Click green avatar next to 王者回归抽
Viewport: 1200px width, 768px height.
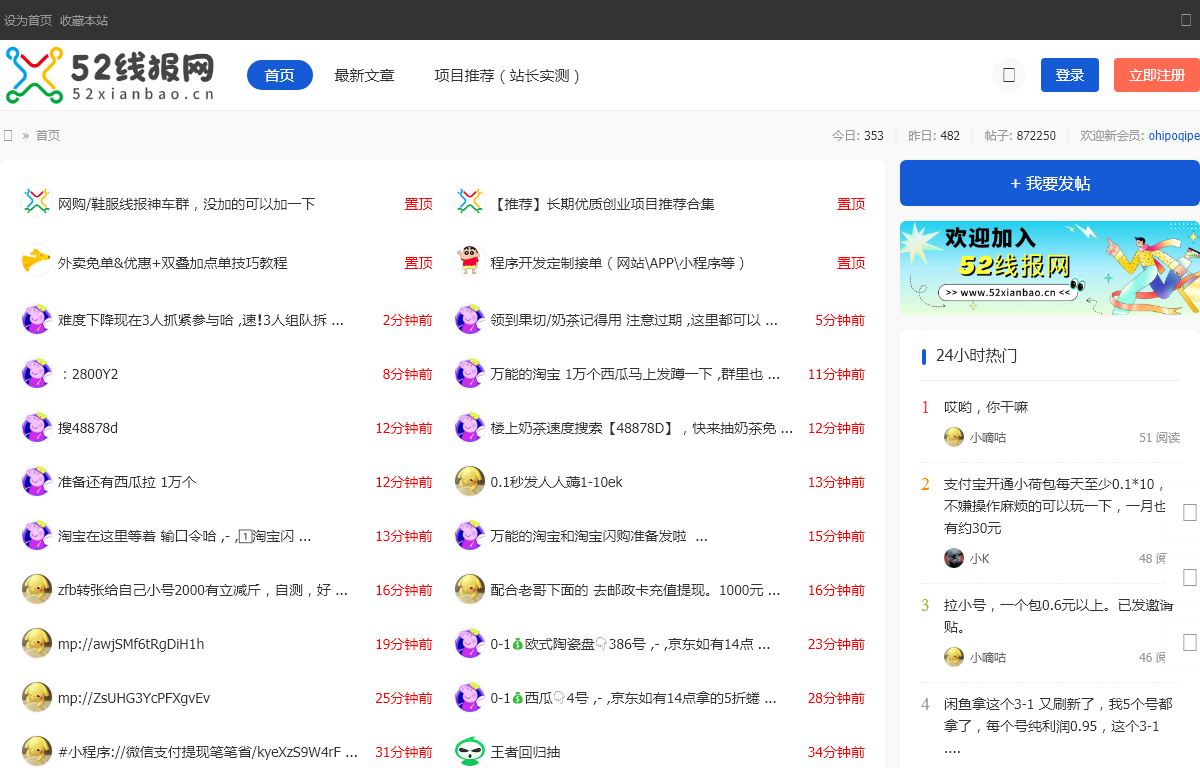pos(470,751)
